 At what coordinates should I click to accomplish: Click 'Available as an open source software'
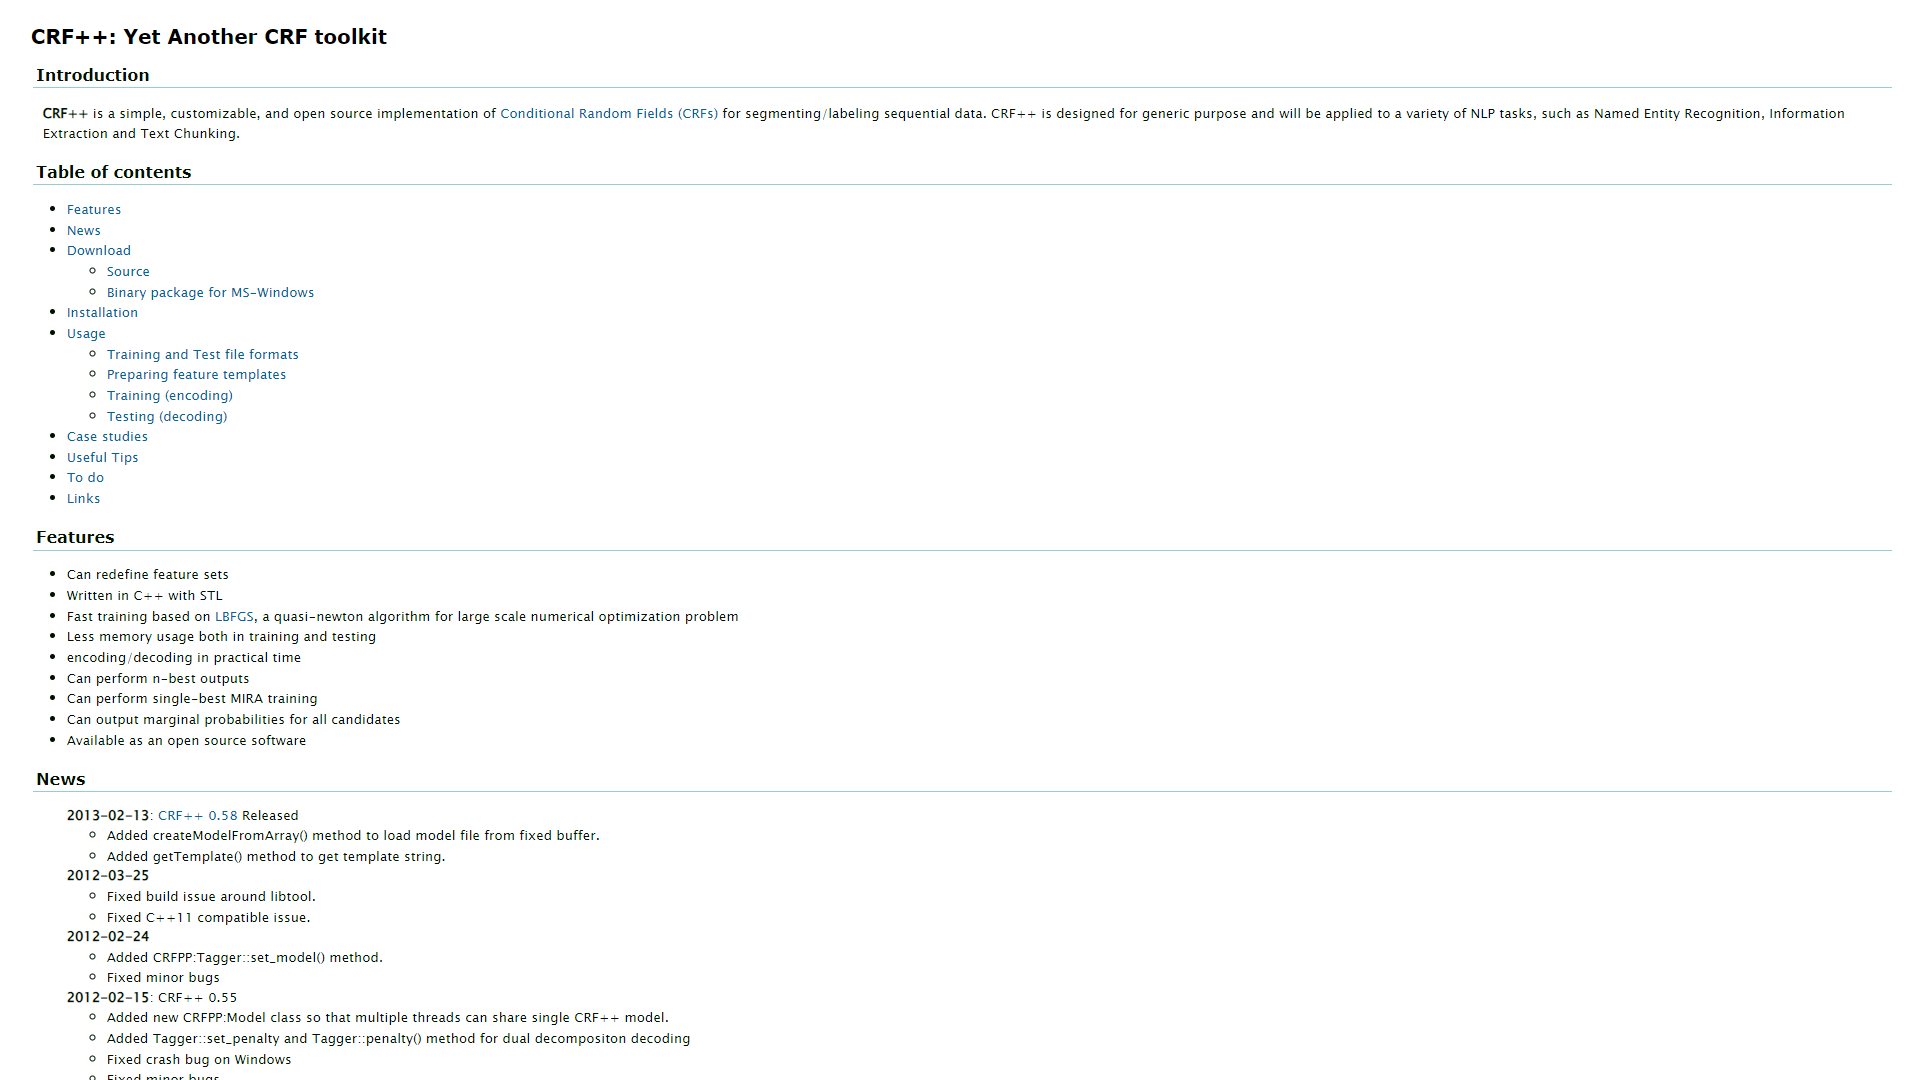(x=186, y=741)
